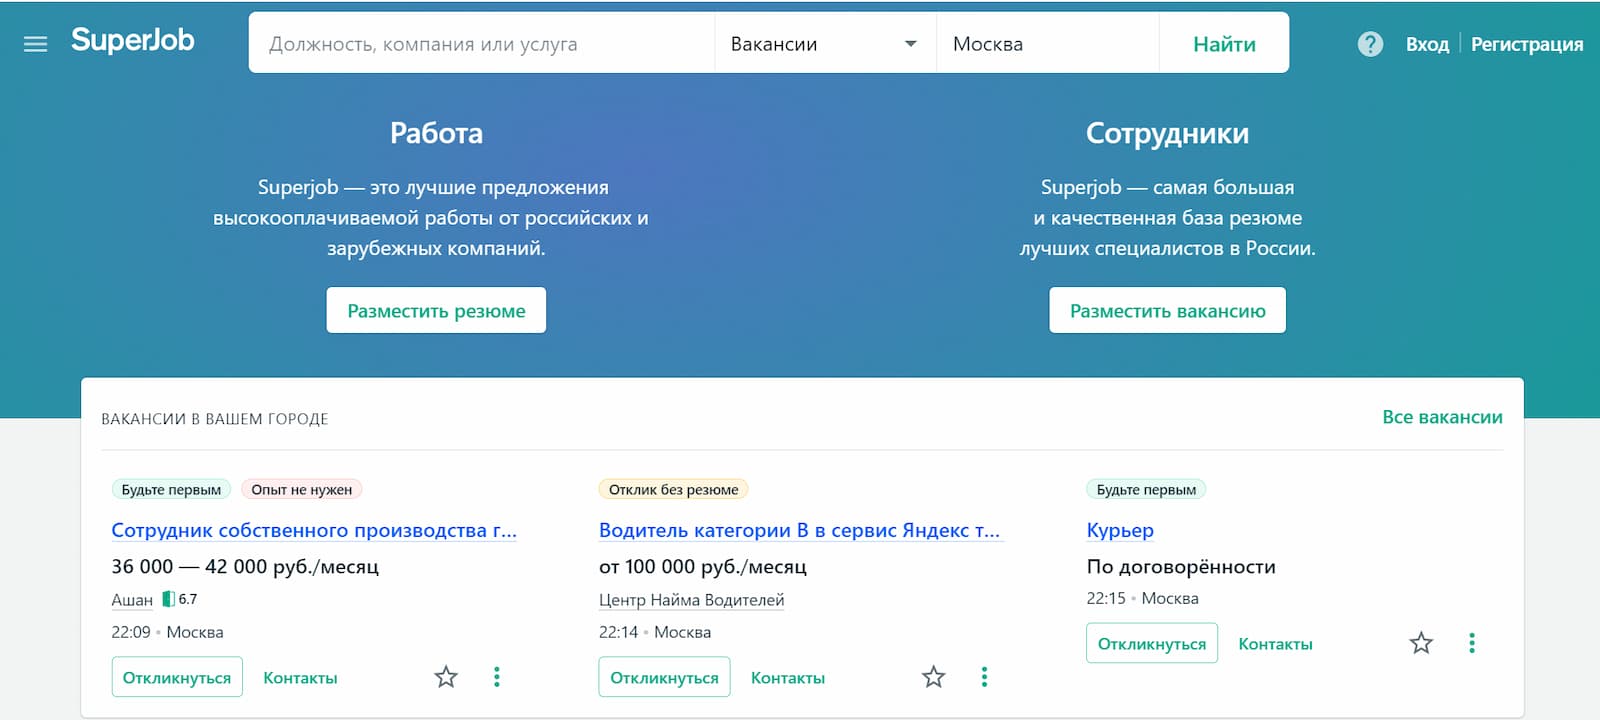Select the 36 000 — 42 000 руб./месяц salary

tap(245, 566)
